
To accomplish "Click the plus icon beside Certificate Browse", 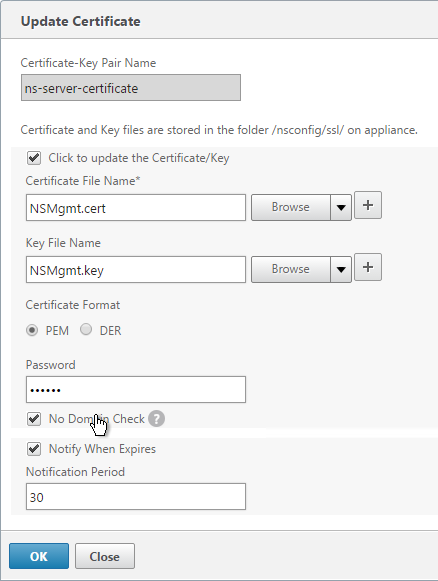I will point(368,205).
